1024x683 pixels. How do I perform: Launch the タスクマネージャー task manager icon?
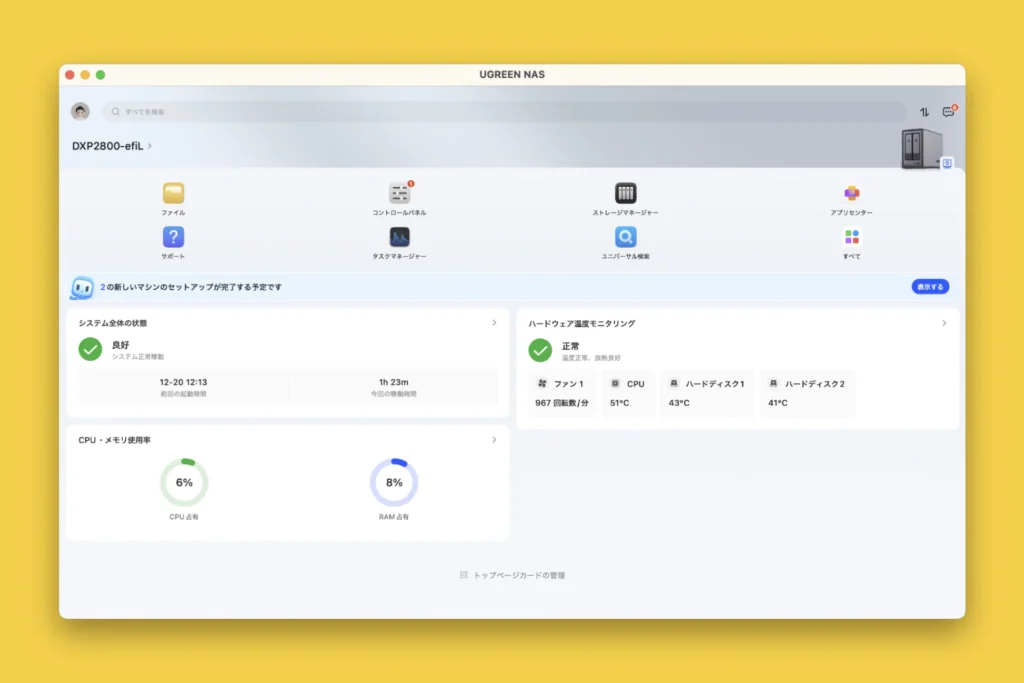click(399, 237)
